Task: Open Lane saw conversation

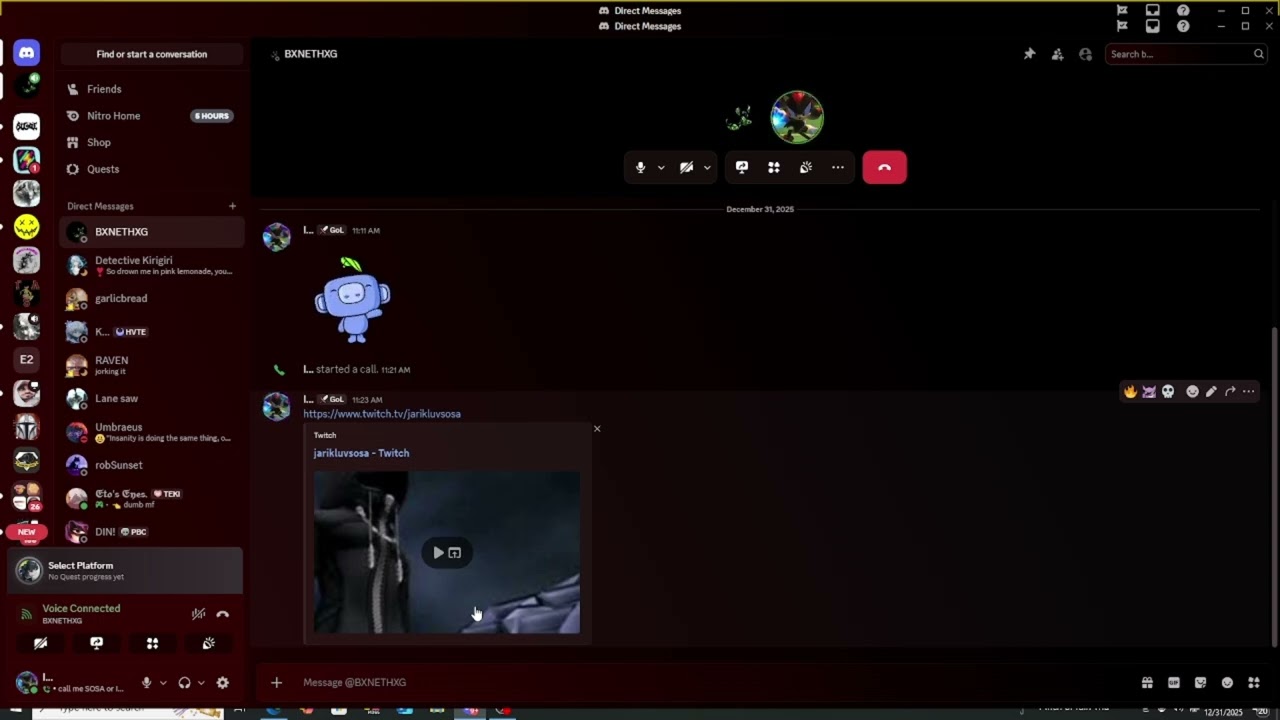Action: click(x=152, y=398)
